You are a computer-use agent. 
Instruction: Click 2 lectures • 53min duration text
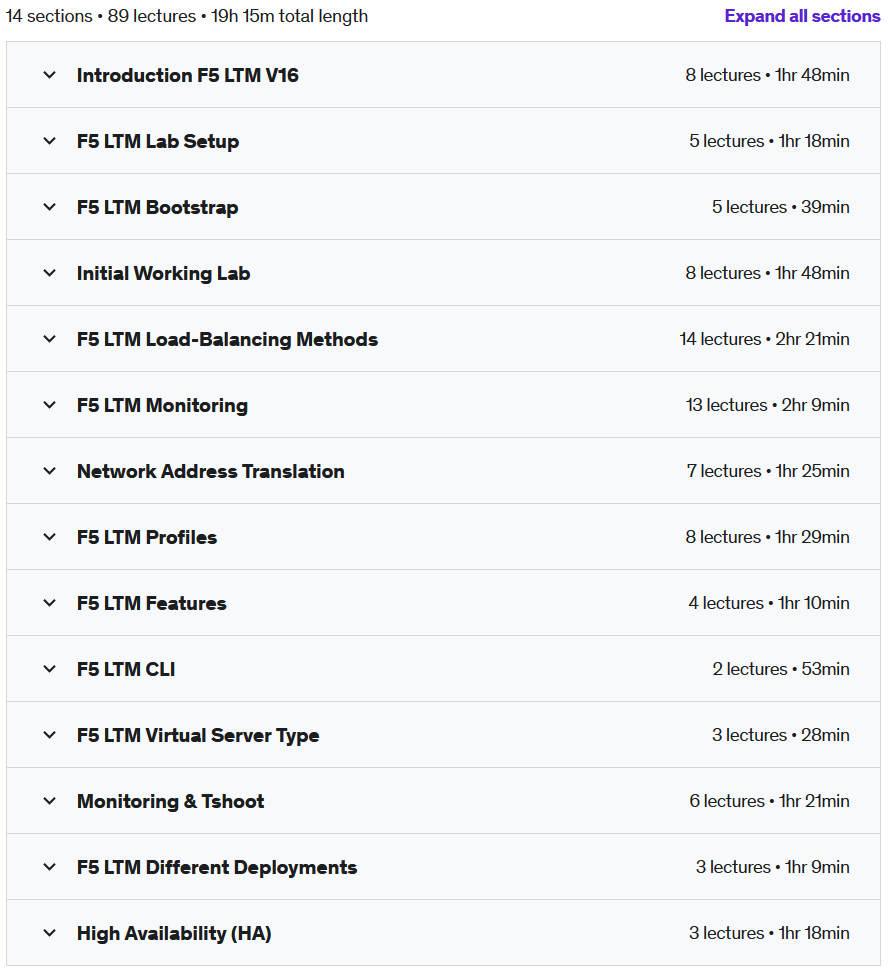[x=781, y=669]
